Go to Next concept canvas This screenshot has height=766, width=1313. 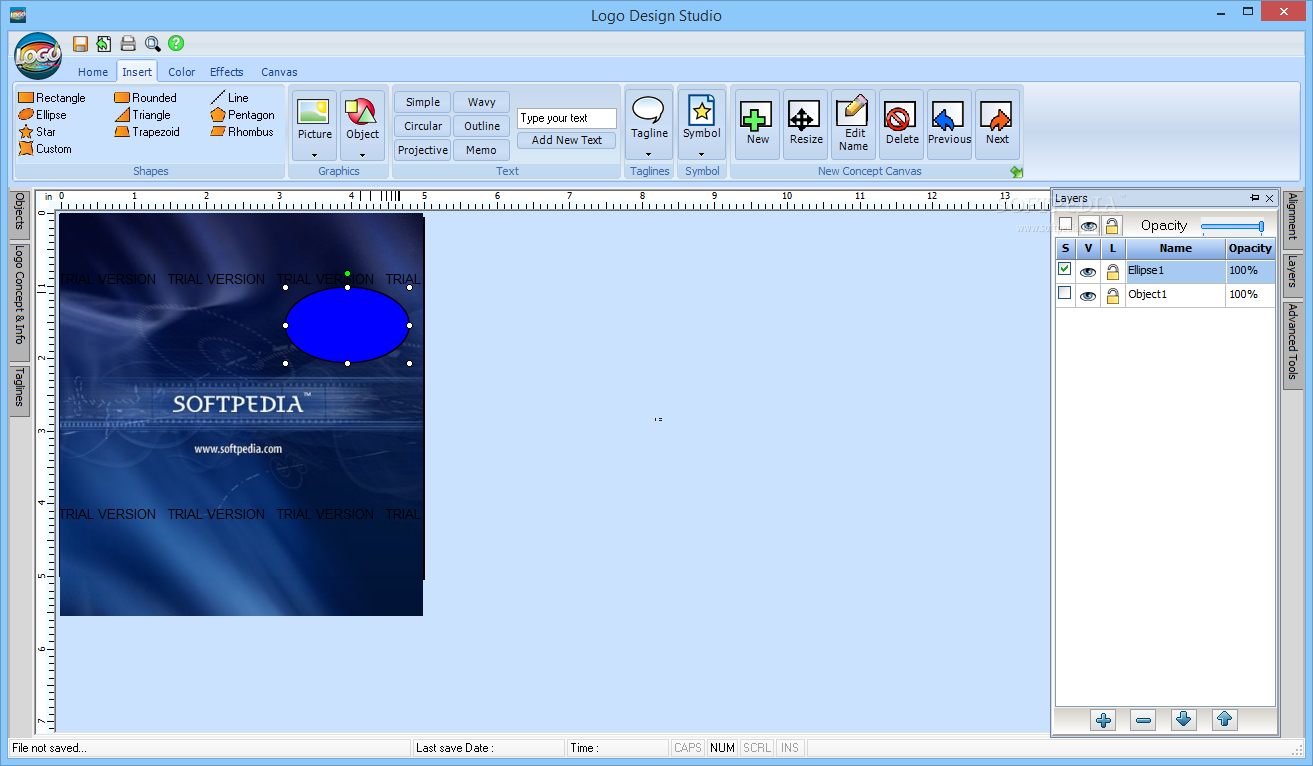[997, 125]
